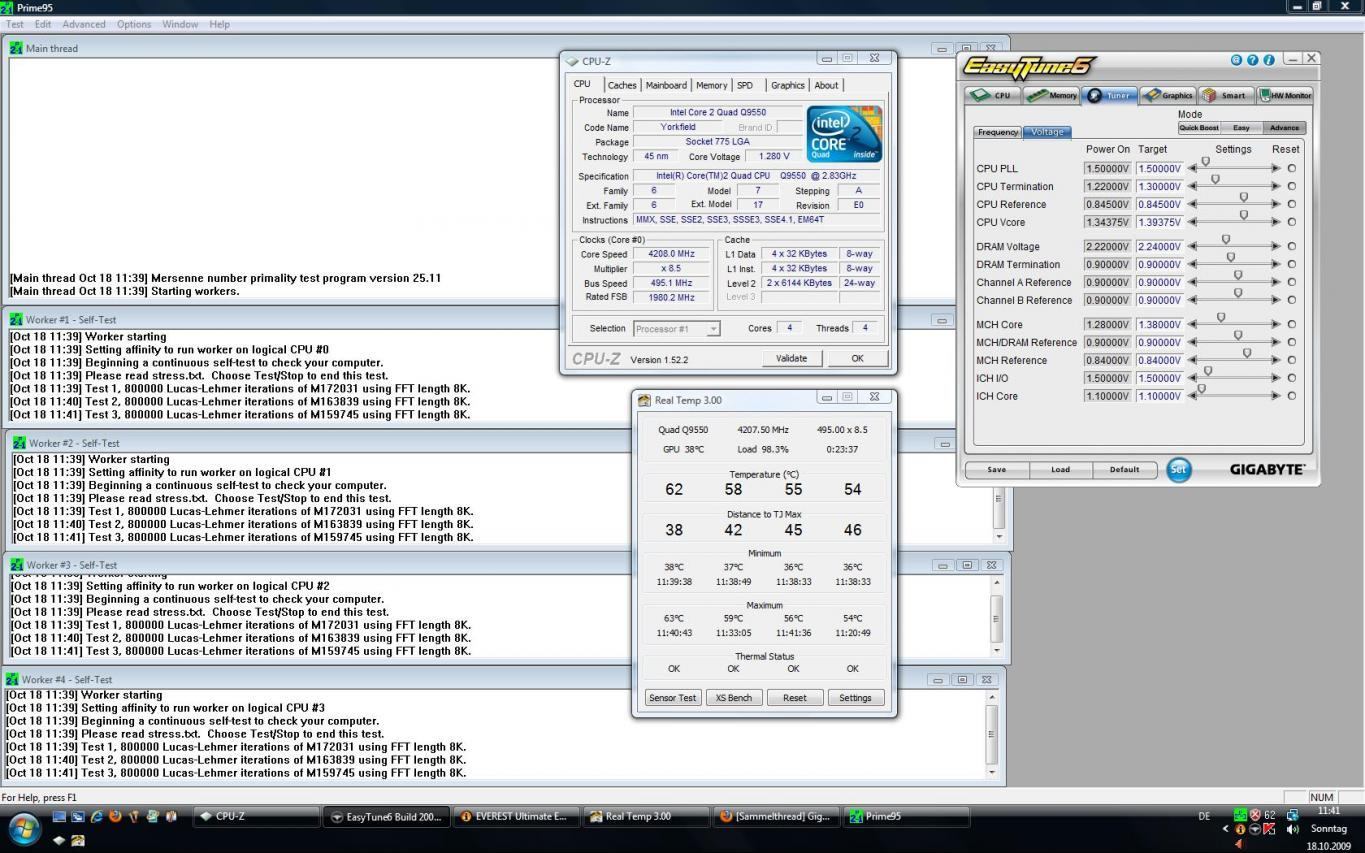Select the CPU PLL reset radio button
This screenshot has height=853, width=1365.
[1291, 169]
